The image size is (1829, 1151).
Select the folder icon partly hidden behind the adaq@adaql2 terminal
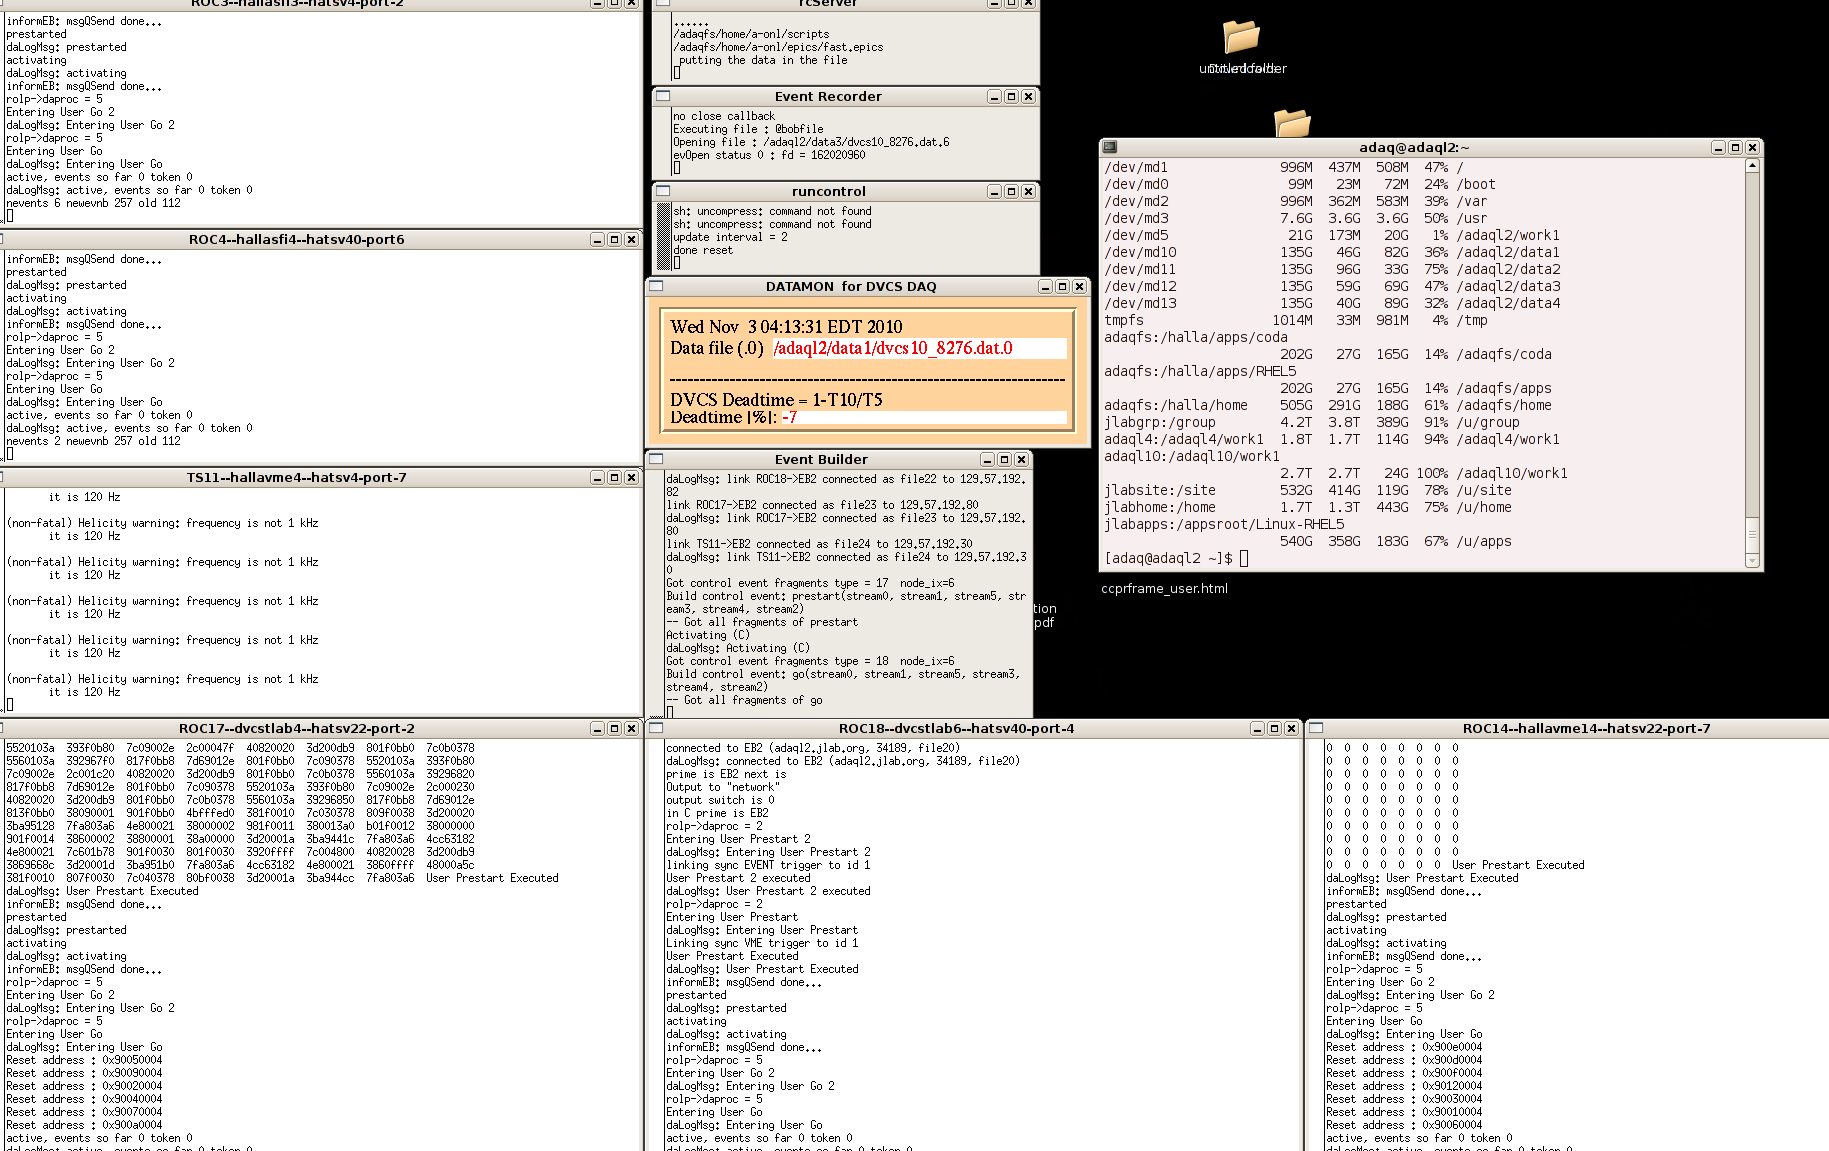(1292, 123)
